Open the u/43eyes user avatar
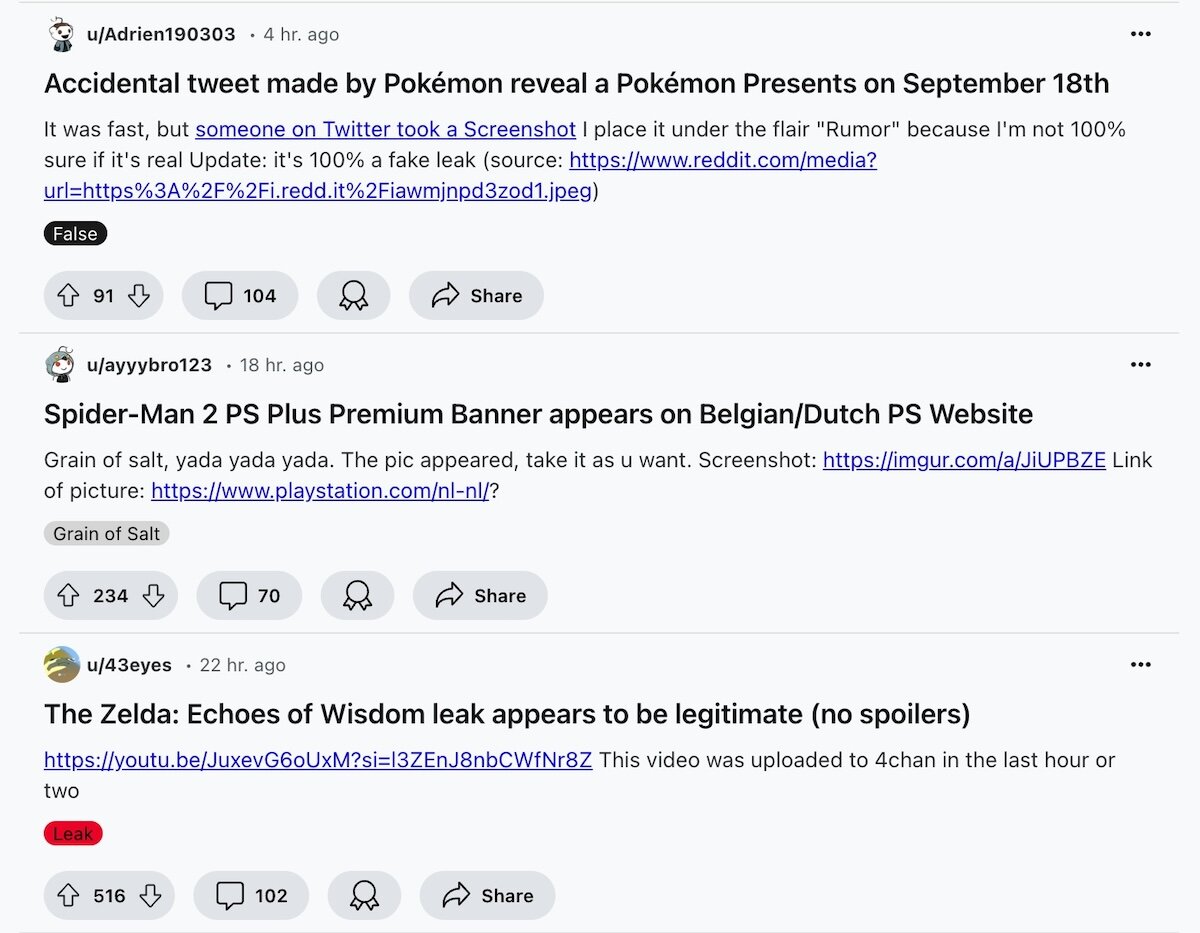Viewport: 1200px width, 933px height. (x=62, y=665)
